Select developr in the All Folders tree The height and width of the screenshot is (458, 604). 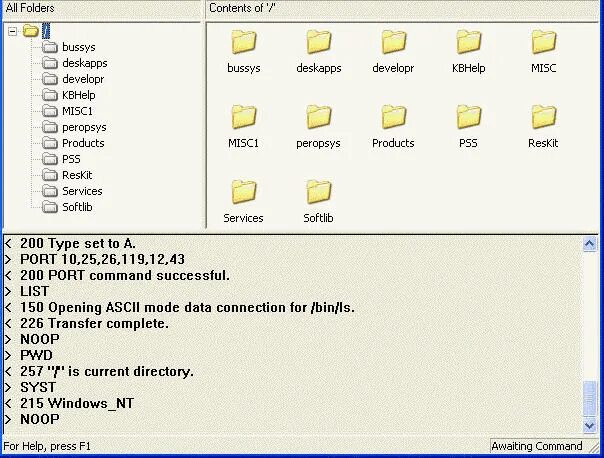83,79
